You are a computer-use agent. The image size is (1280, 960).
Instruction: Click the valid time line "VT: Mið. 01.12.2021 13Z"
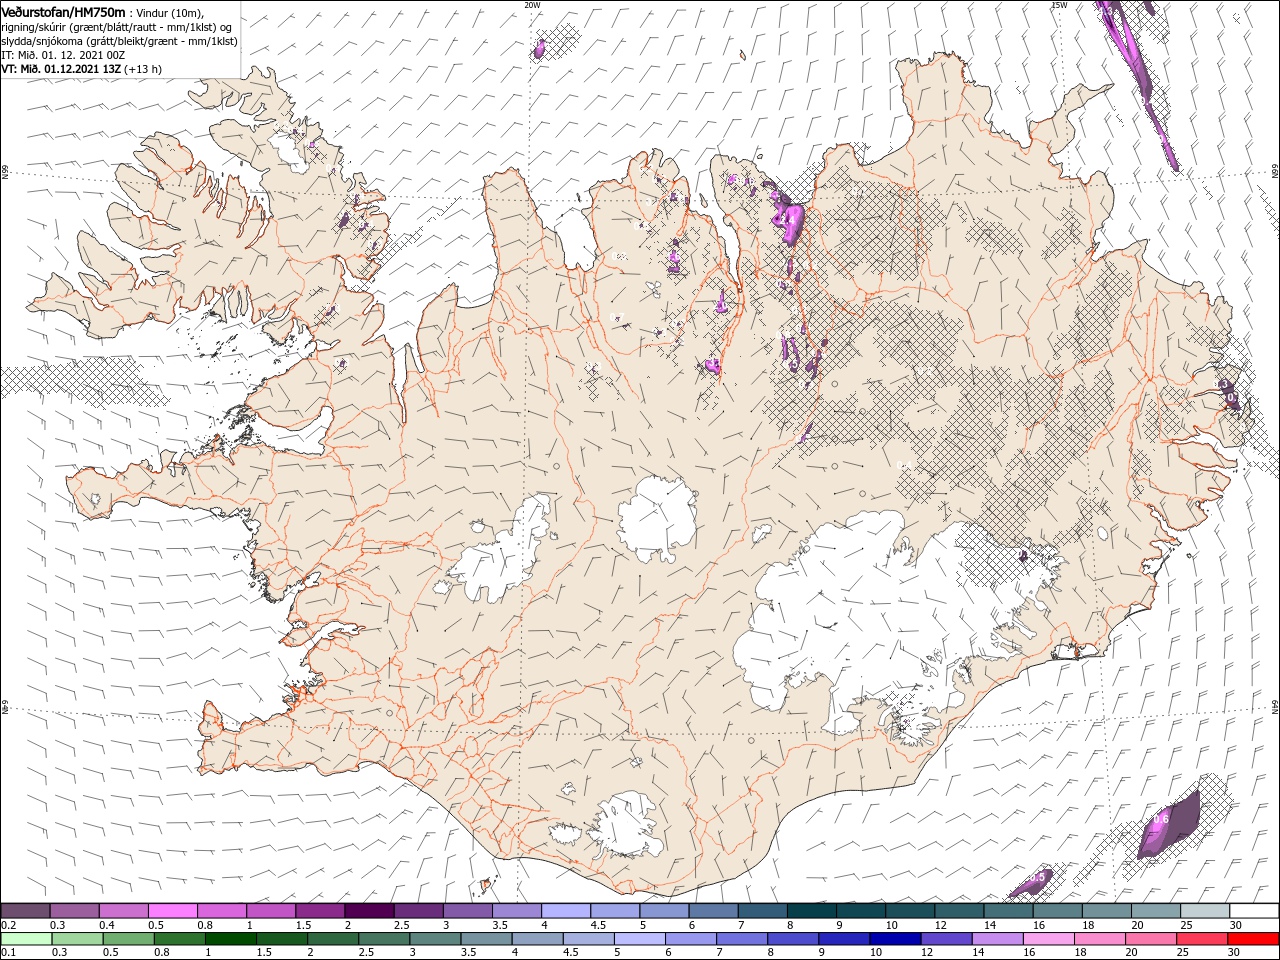point(61,69)
